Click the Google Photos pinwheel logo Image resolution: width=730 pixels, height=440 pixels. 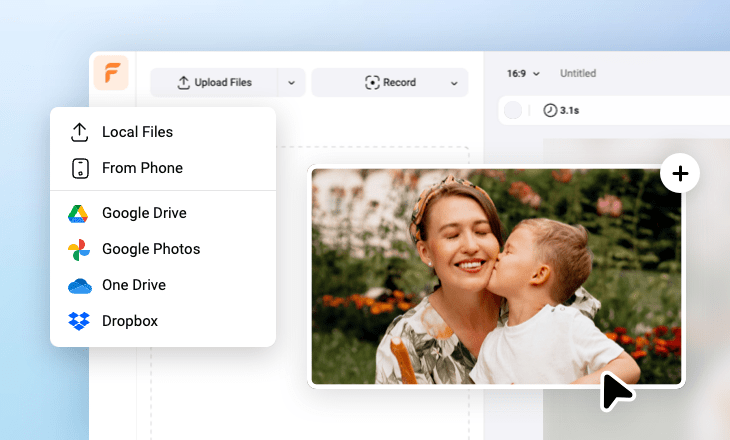point(79,250)
